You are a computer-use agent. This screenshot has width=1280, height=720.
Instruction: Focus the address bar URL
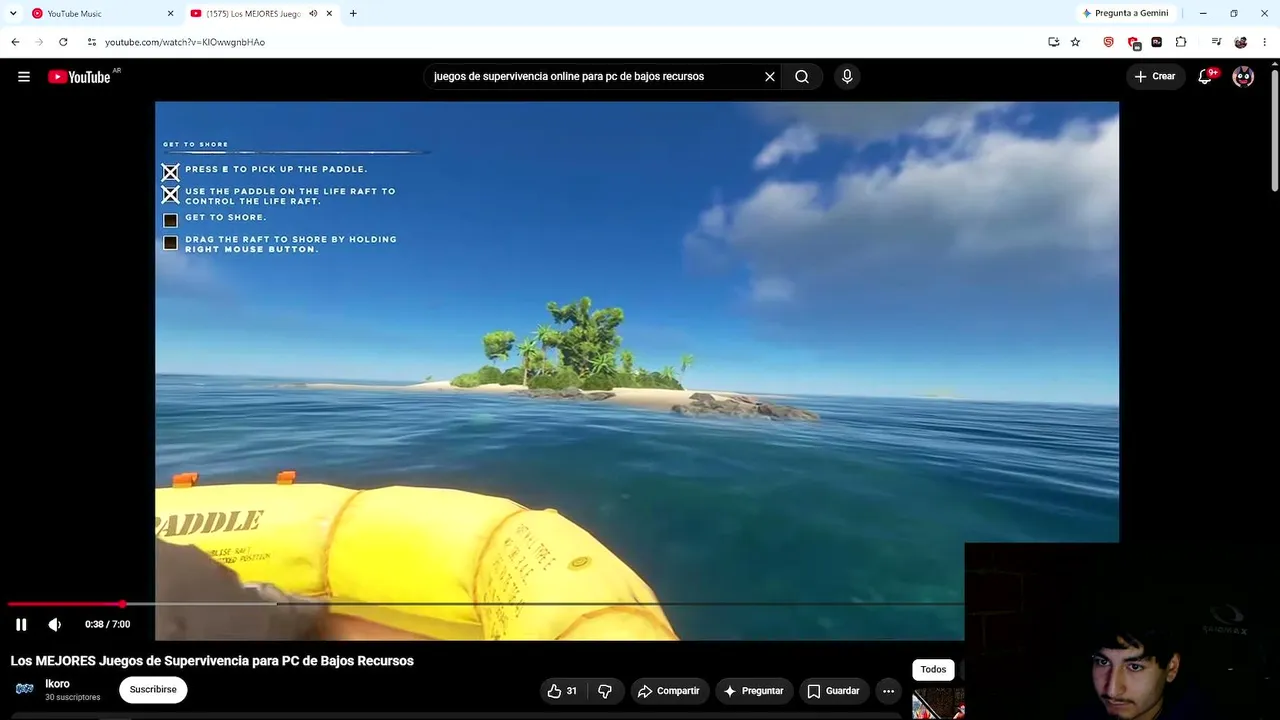click(185, 42)
